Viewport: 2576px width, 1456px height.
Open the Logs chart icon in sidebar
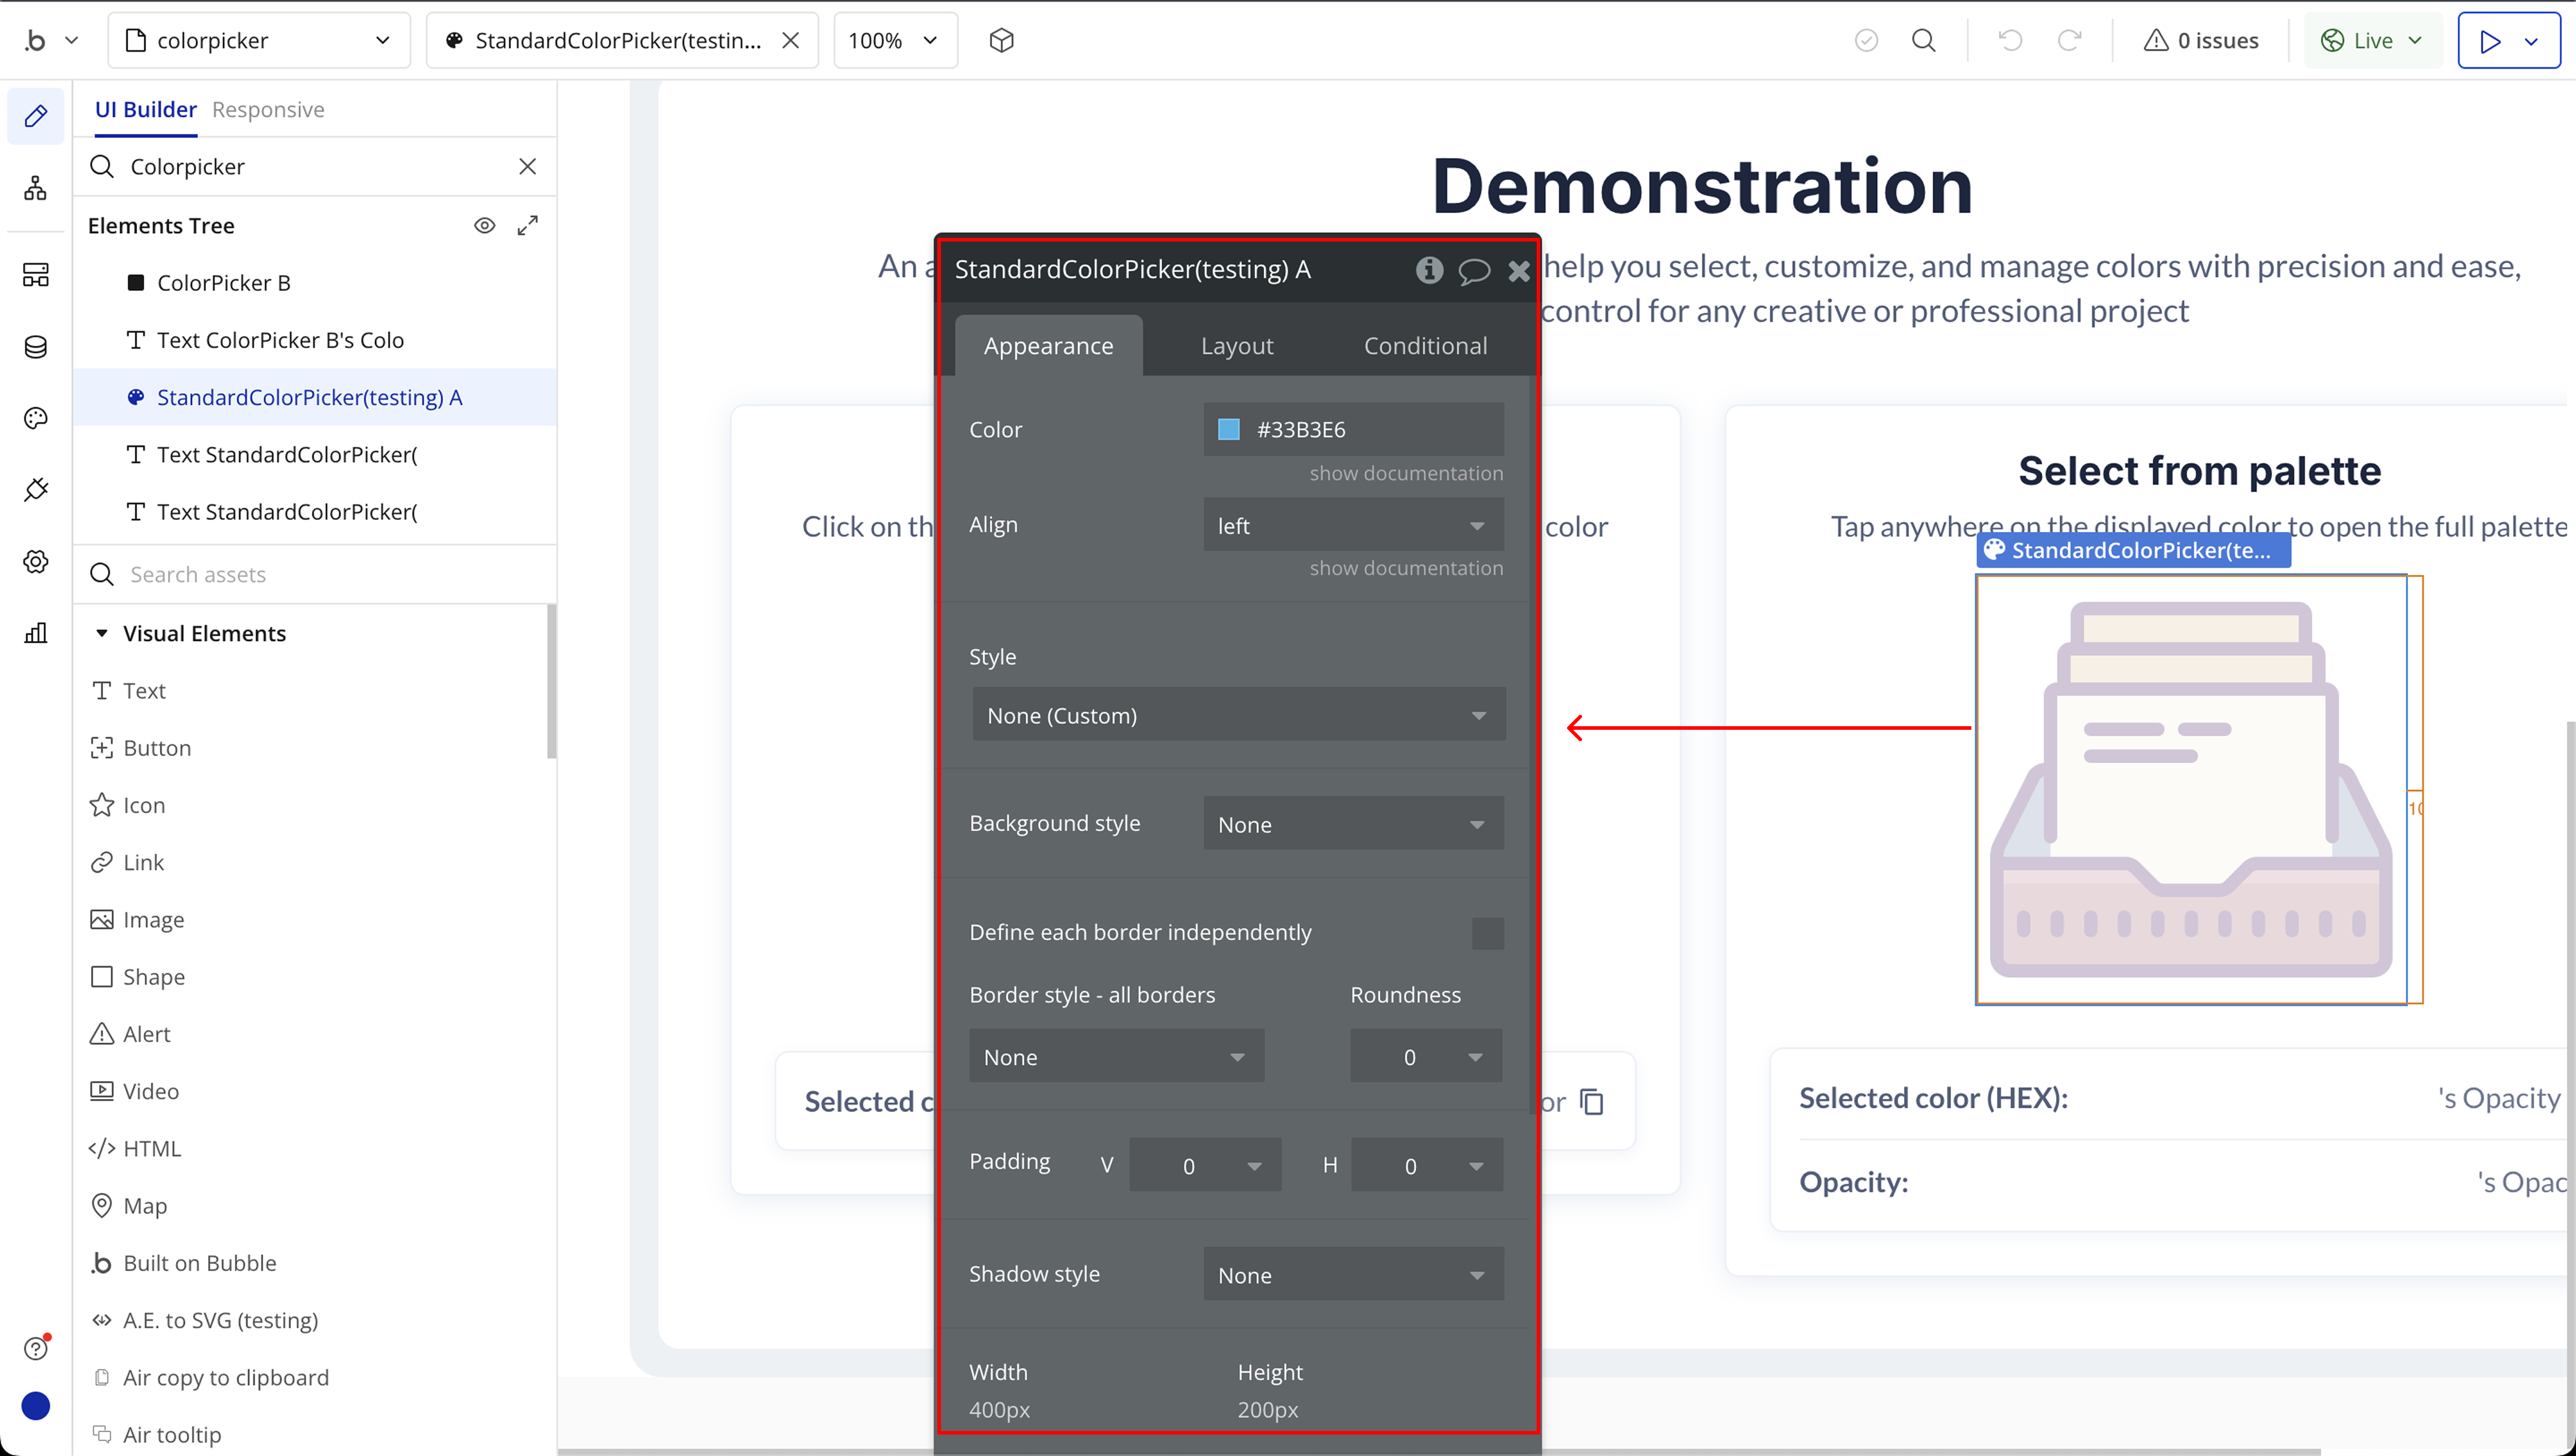tap(36, 633)
